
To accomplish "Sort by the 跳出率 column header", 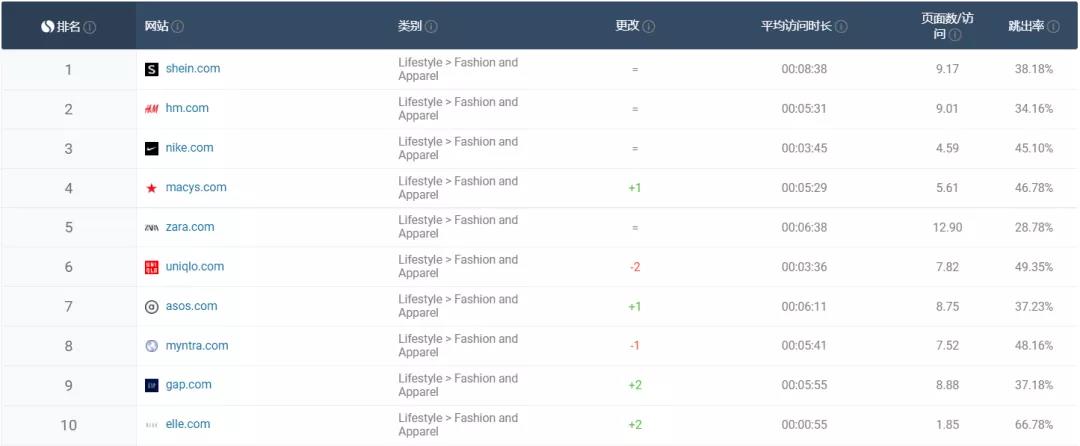I will tap(1026, 27).
